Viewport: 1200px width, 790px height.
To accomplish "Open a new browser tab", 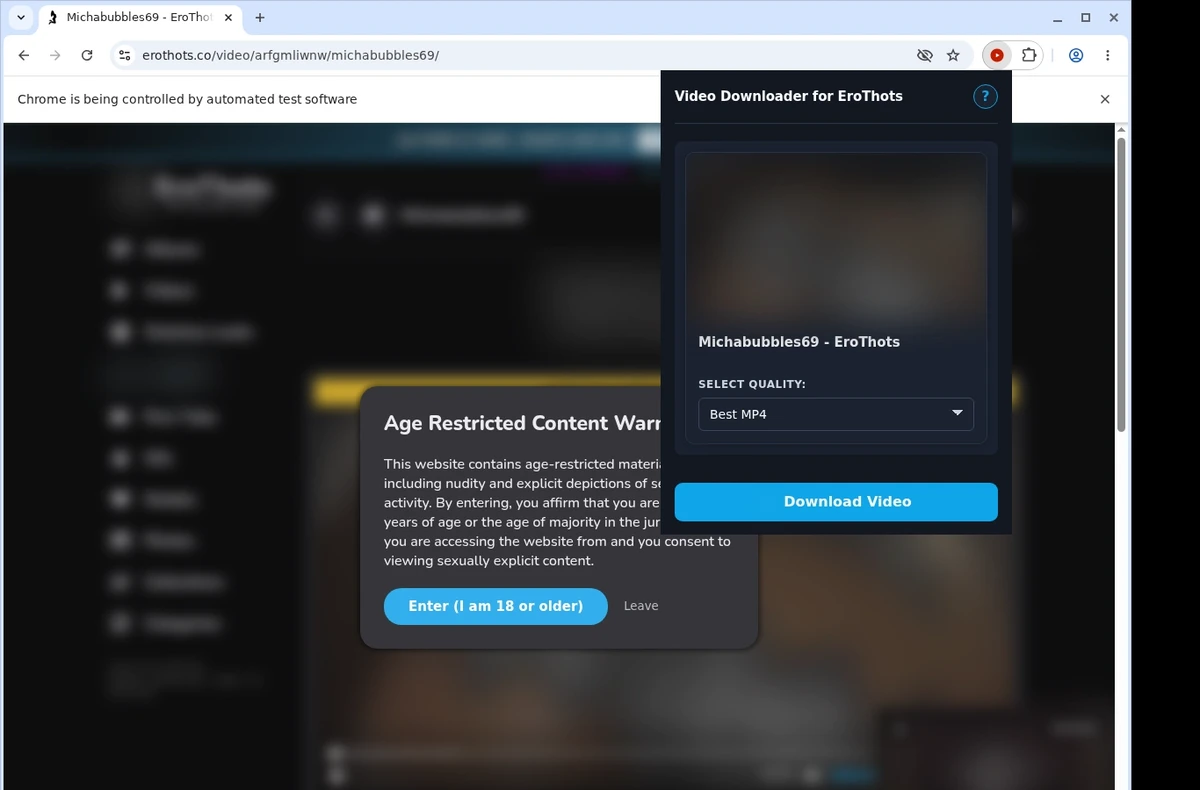I will click(x=260, y=17).
